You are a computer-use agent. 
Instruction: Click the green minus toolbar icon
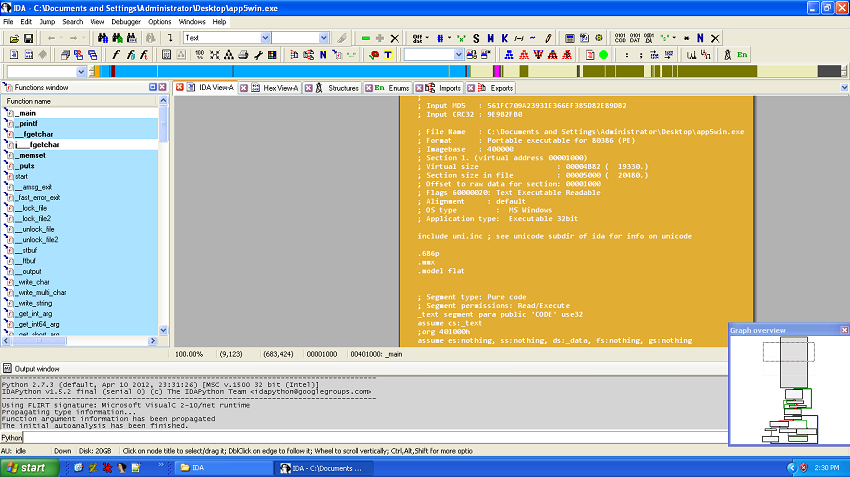click(366, 38)
